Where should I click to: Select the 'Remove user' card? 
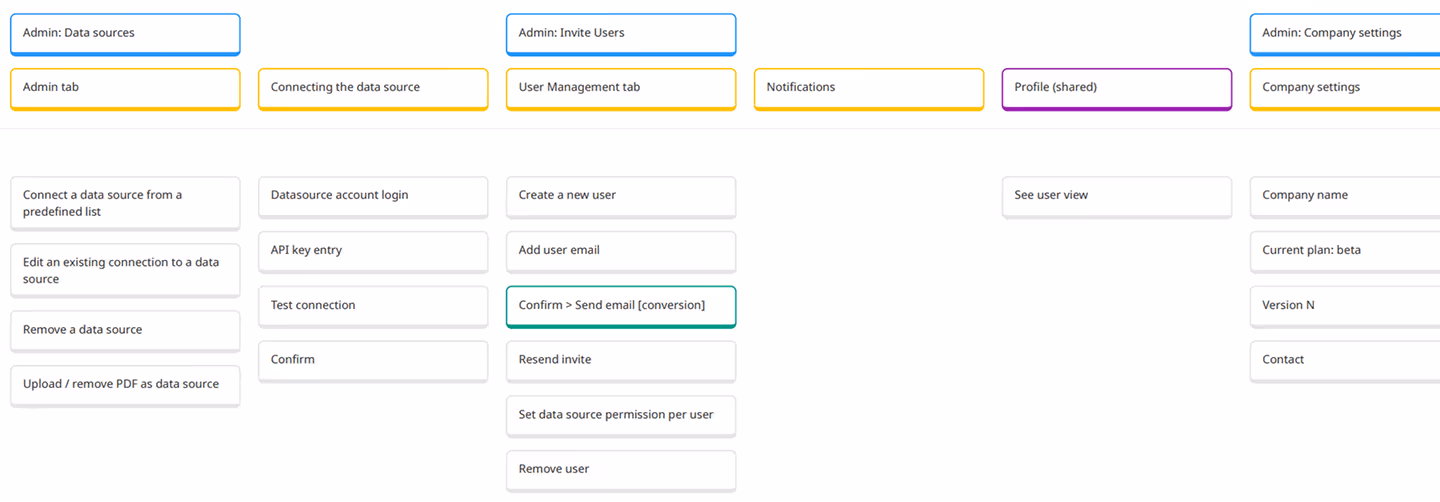(621, 471)
